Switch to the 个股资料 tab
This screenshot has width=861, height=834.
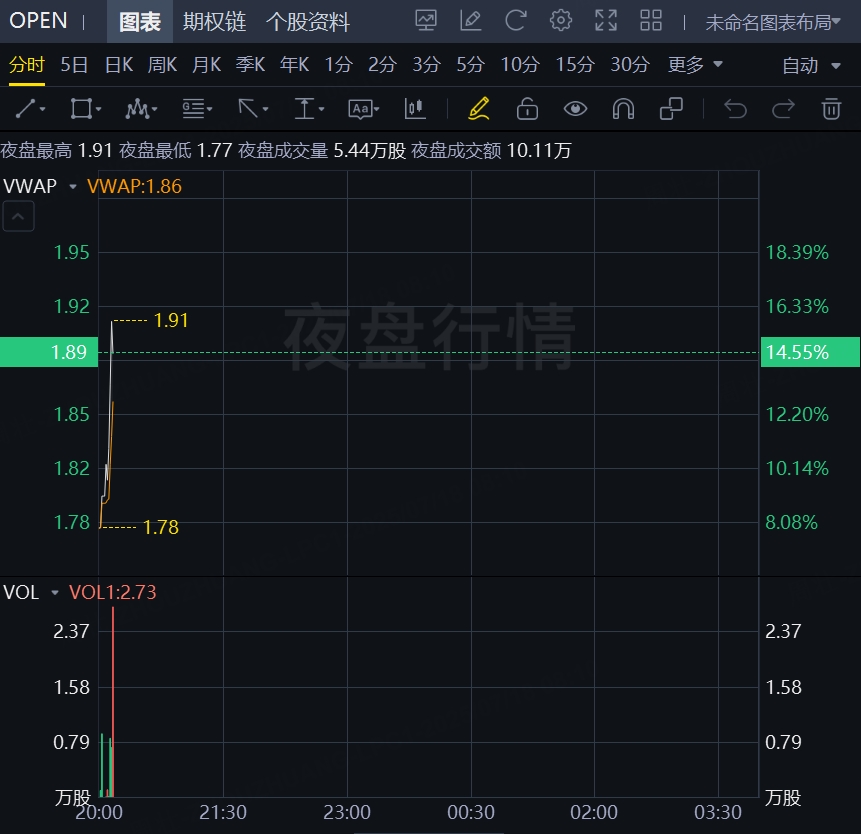(x=308, y=22)
